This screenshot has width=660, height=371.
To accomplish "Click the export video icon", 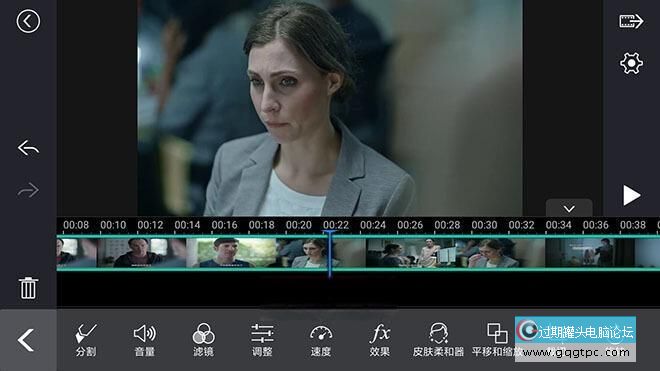I will (631, 21).
